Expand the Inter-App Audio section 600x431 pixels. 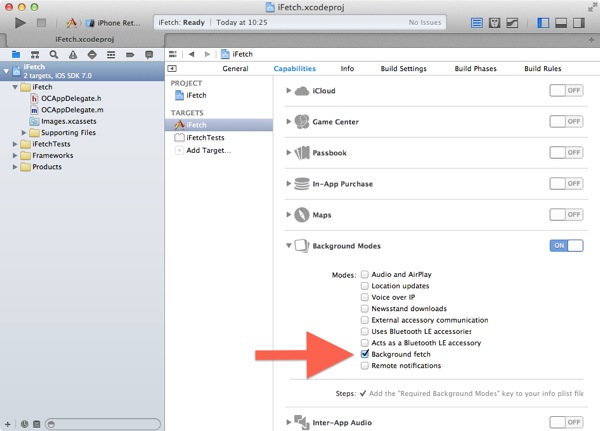point(289,423)
